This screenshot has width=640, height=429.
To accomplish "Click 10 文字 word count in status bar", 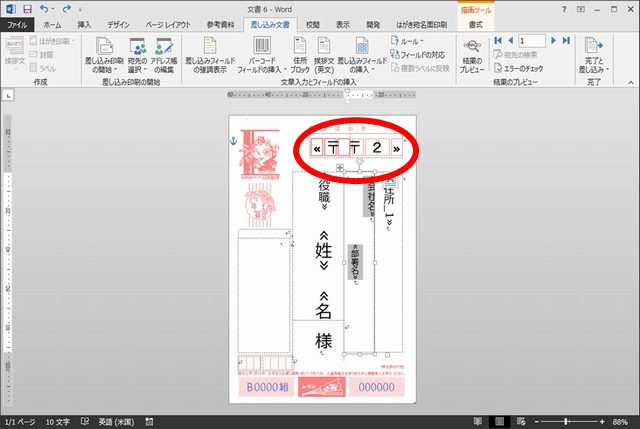I will click(x=57, y=422).
